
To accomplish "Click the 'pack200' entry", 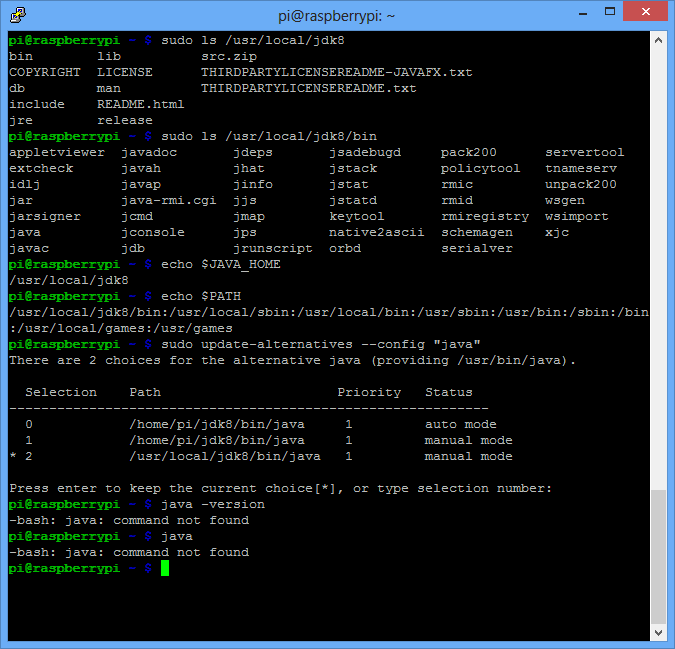I will coord(469,152).
